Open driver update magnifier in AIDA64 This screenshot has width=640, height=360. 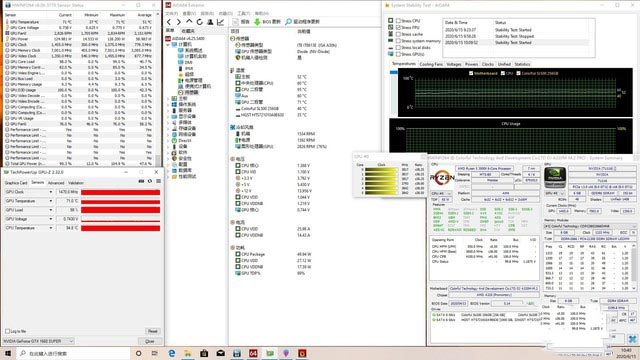pos(289,22)
